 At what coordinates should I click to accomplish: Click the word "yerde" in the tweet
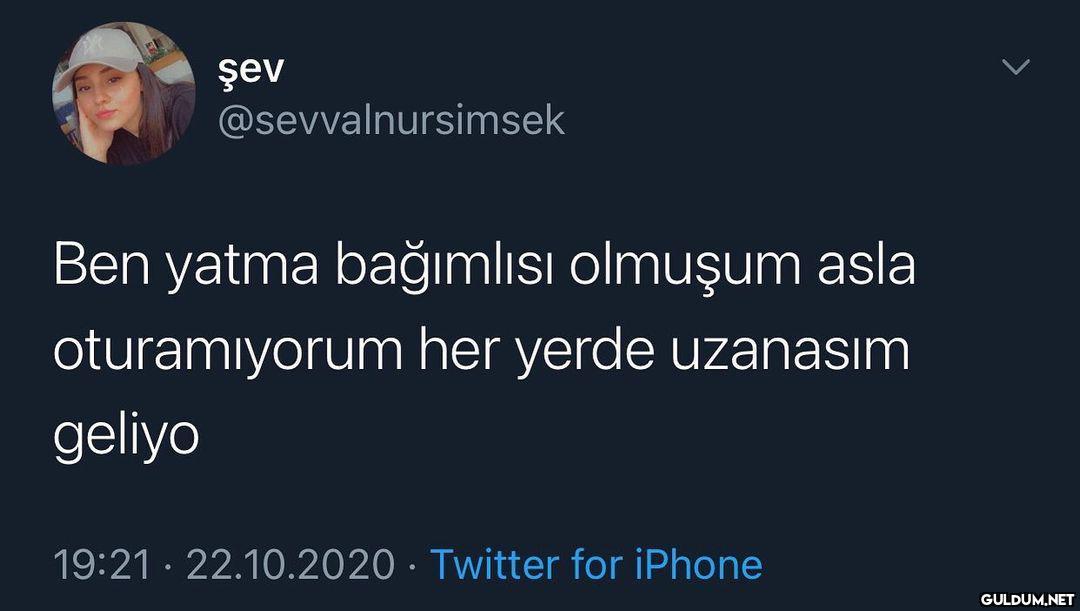tap(584, 353)
